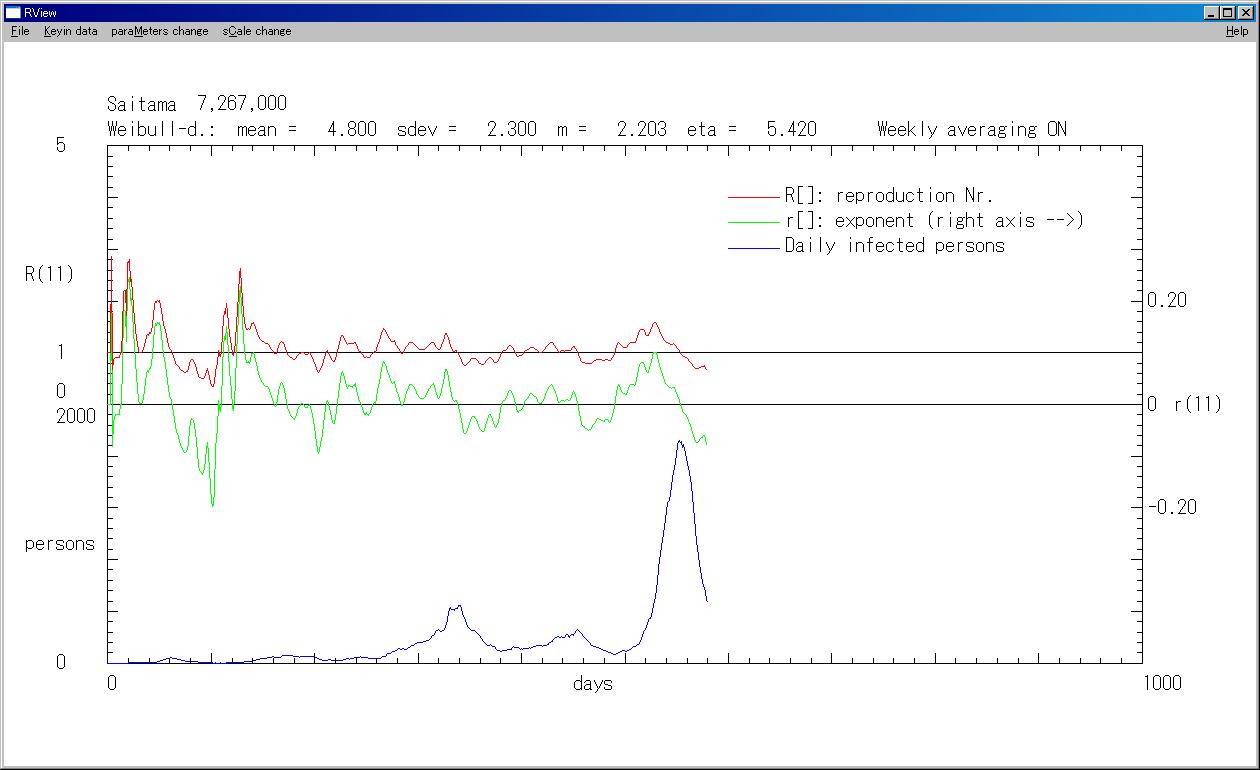Click the R(11) left axis label

49,273
